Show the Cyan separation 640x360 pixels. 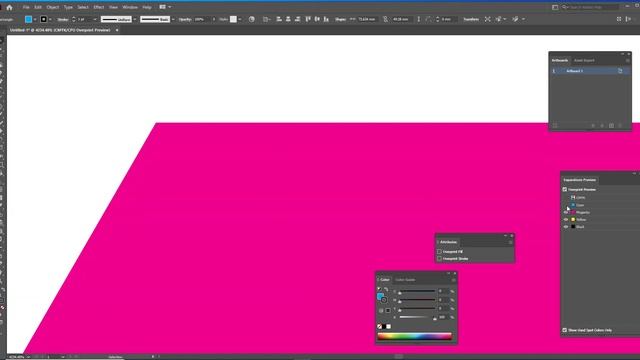coord(566,205)
